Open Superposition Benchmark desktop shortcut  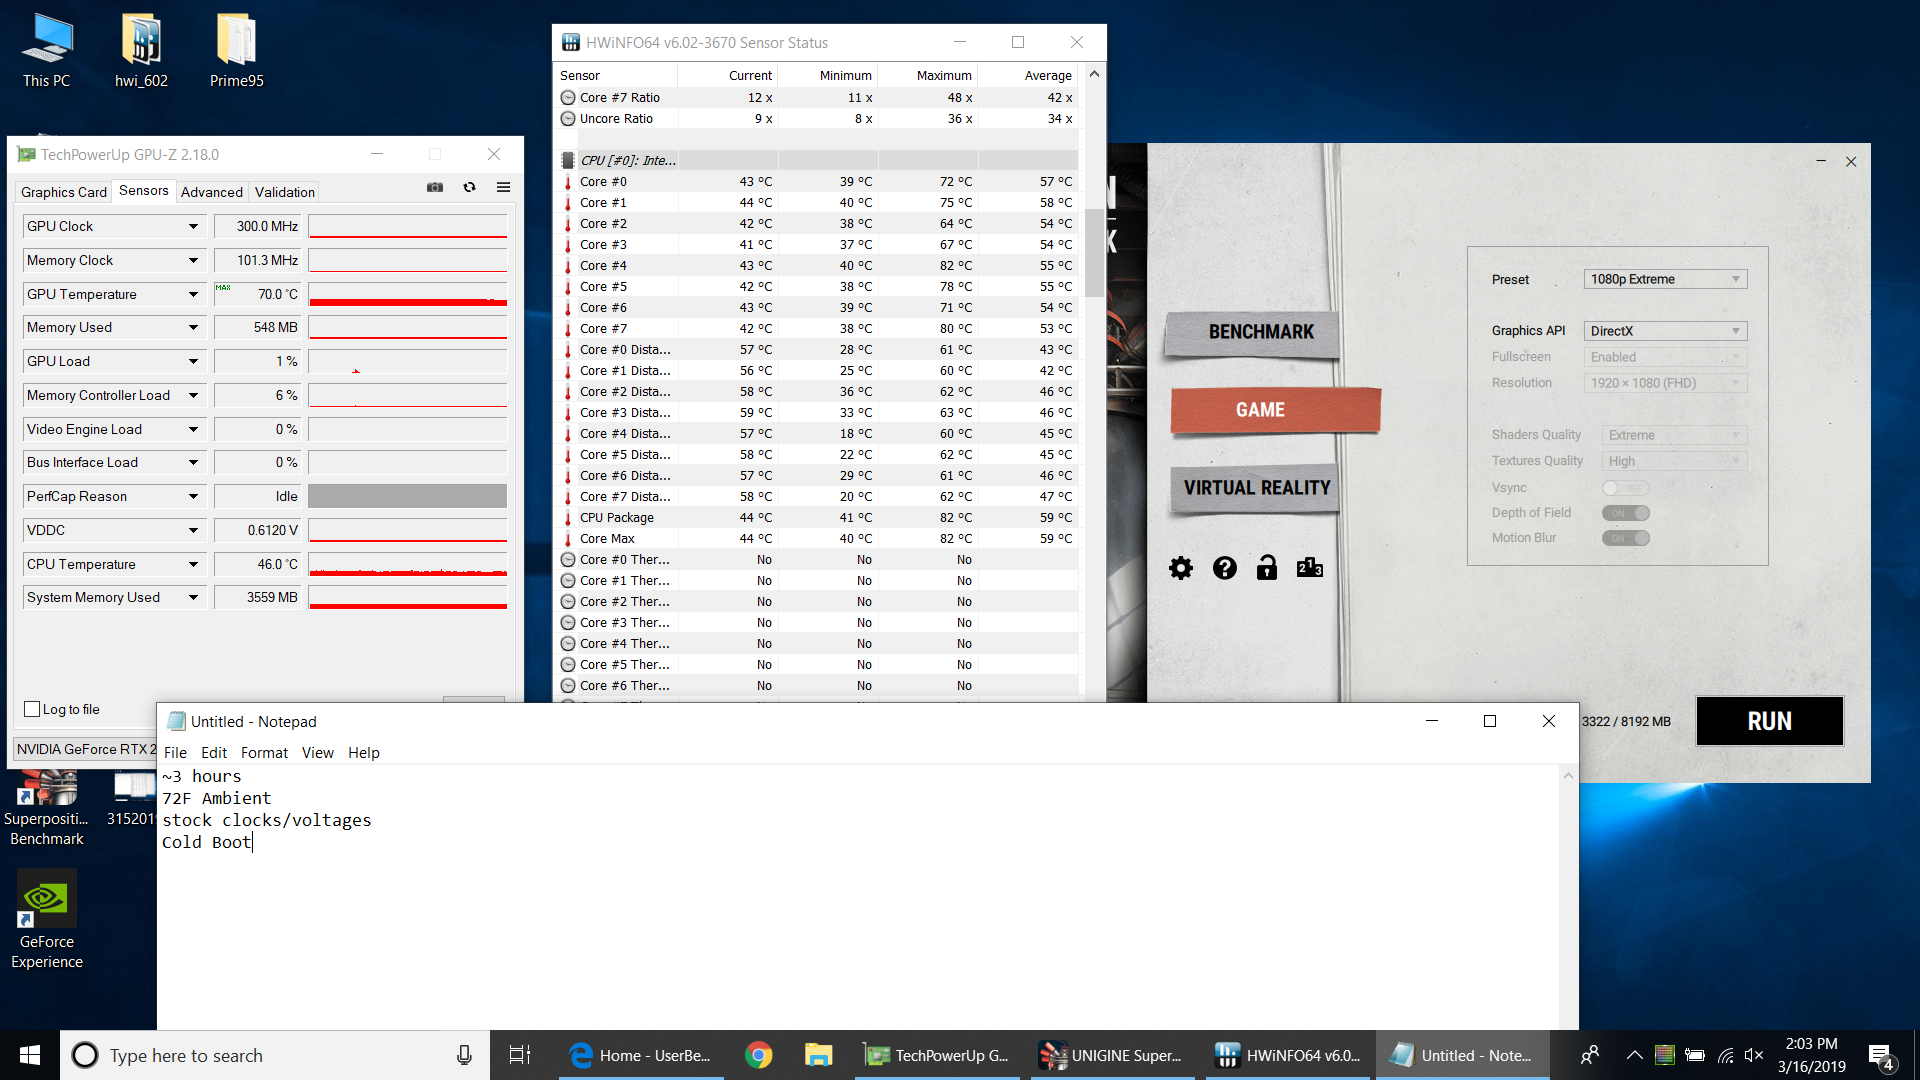pos(47,810)
